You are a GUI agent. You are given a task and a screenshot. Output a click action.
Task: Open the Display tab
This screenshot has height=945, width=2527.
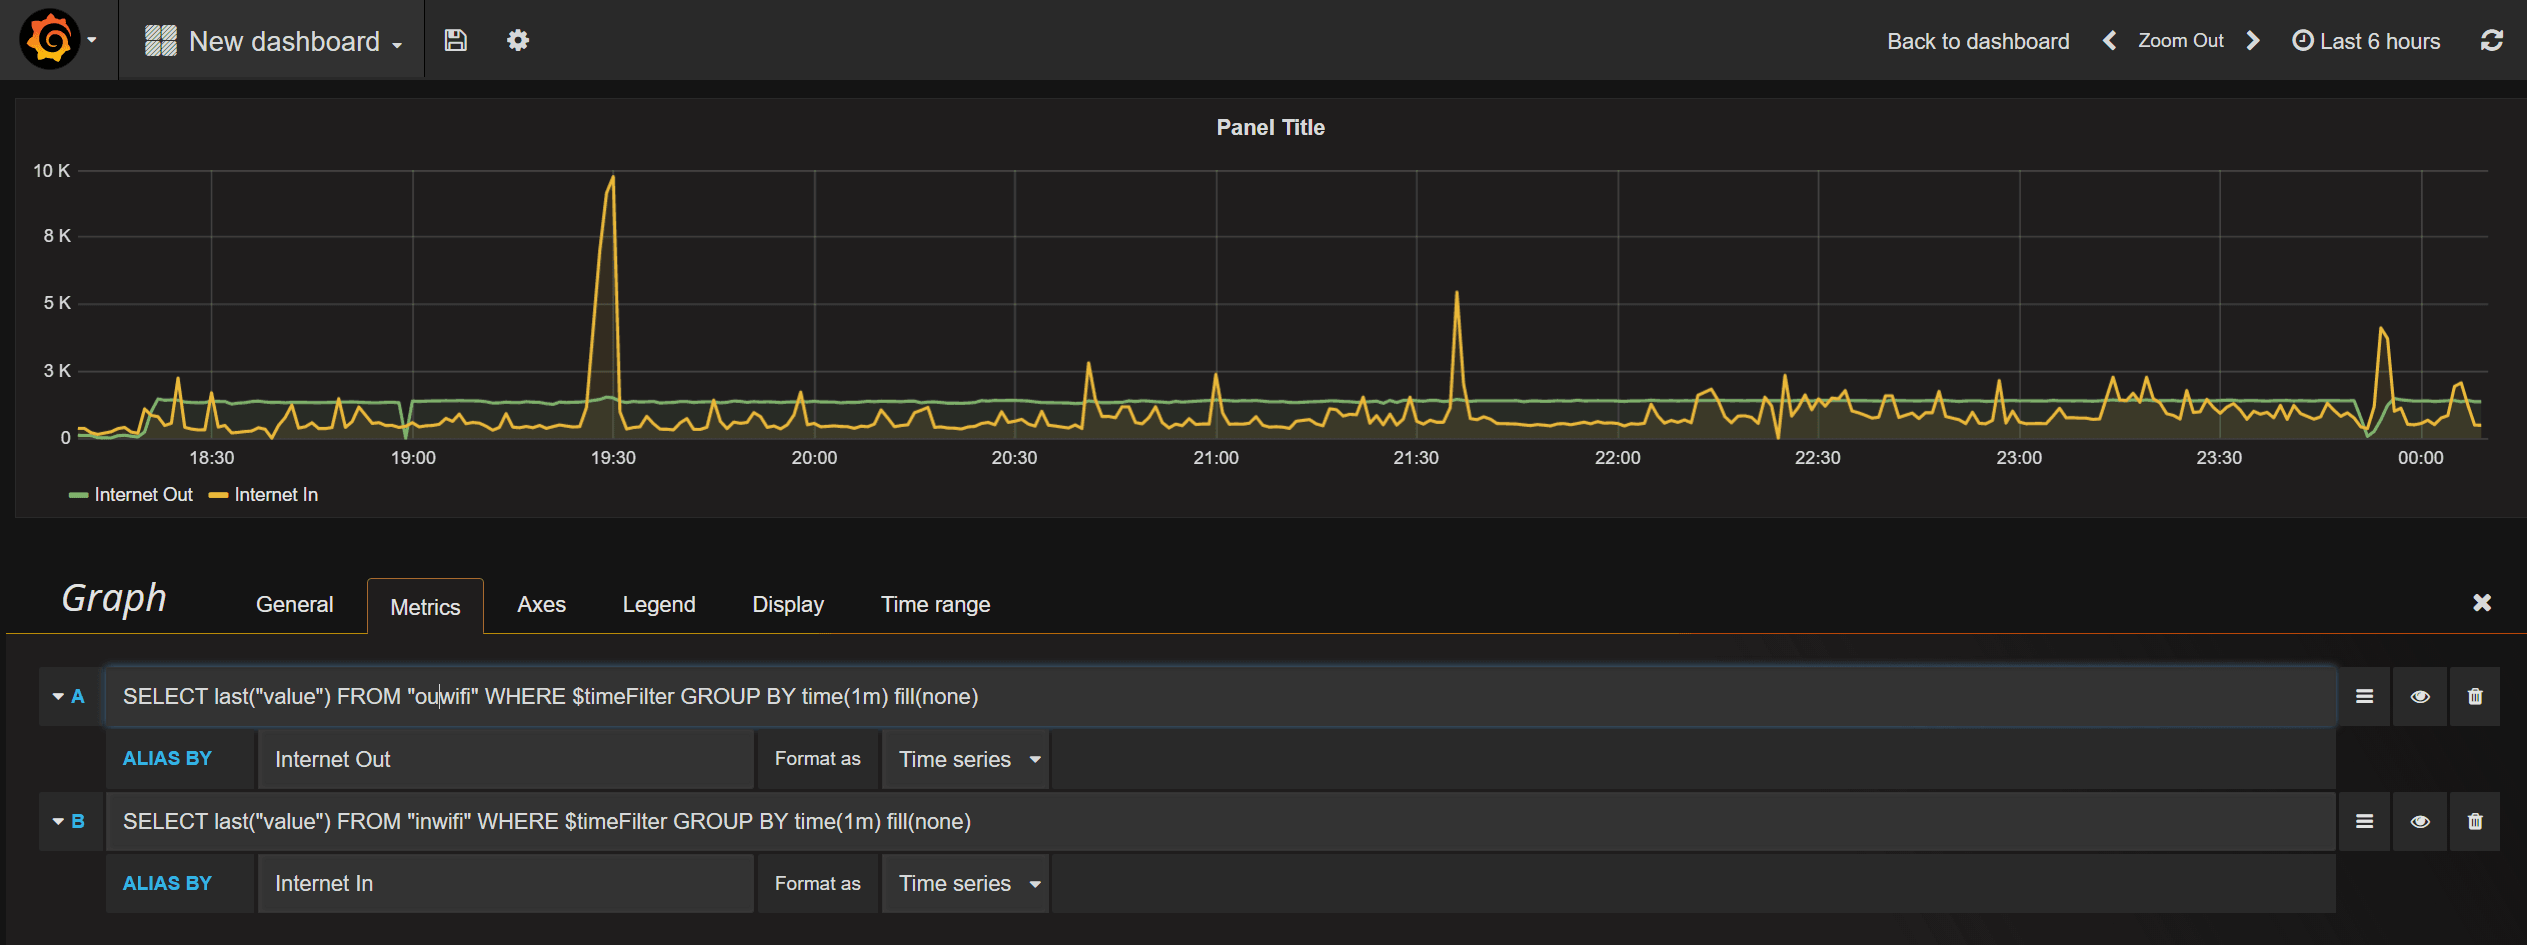click(788, 605)
